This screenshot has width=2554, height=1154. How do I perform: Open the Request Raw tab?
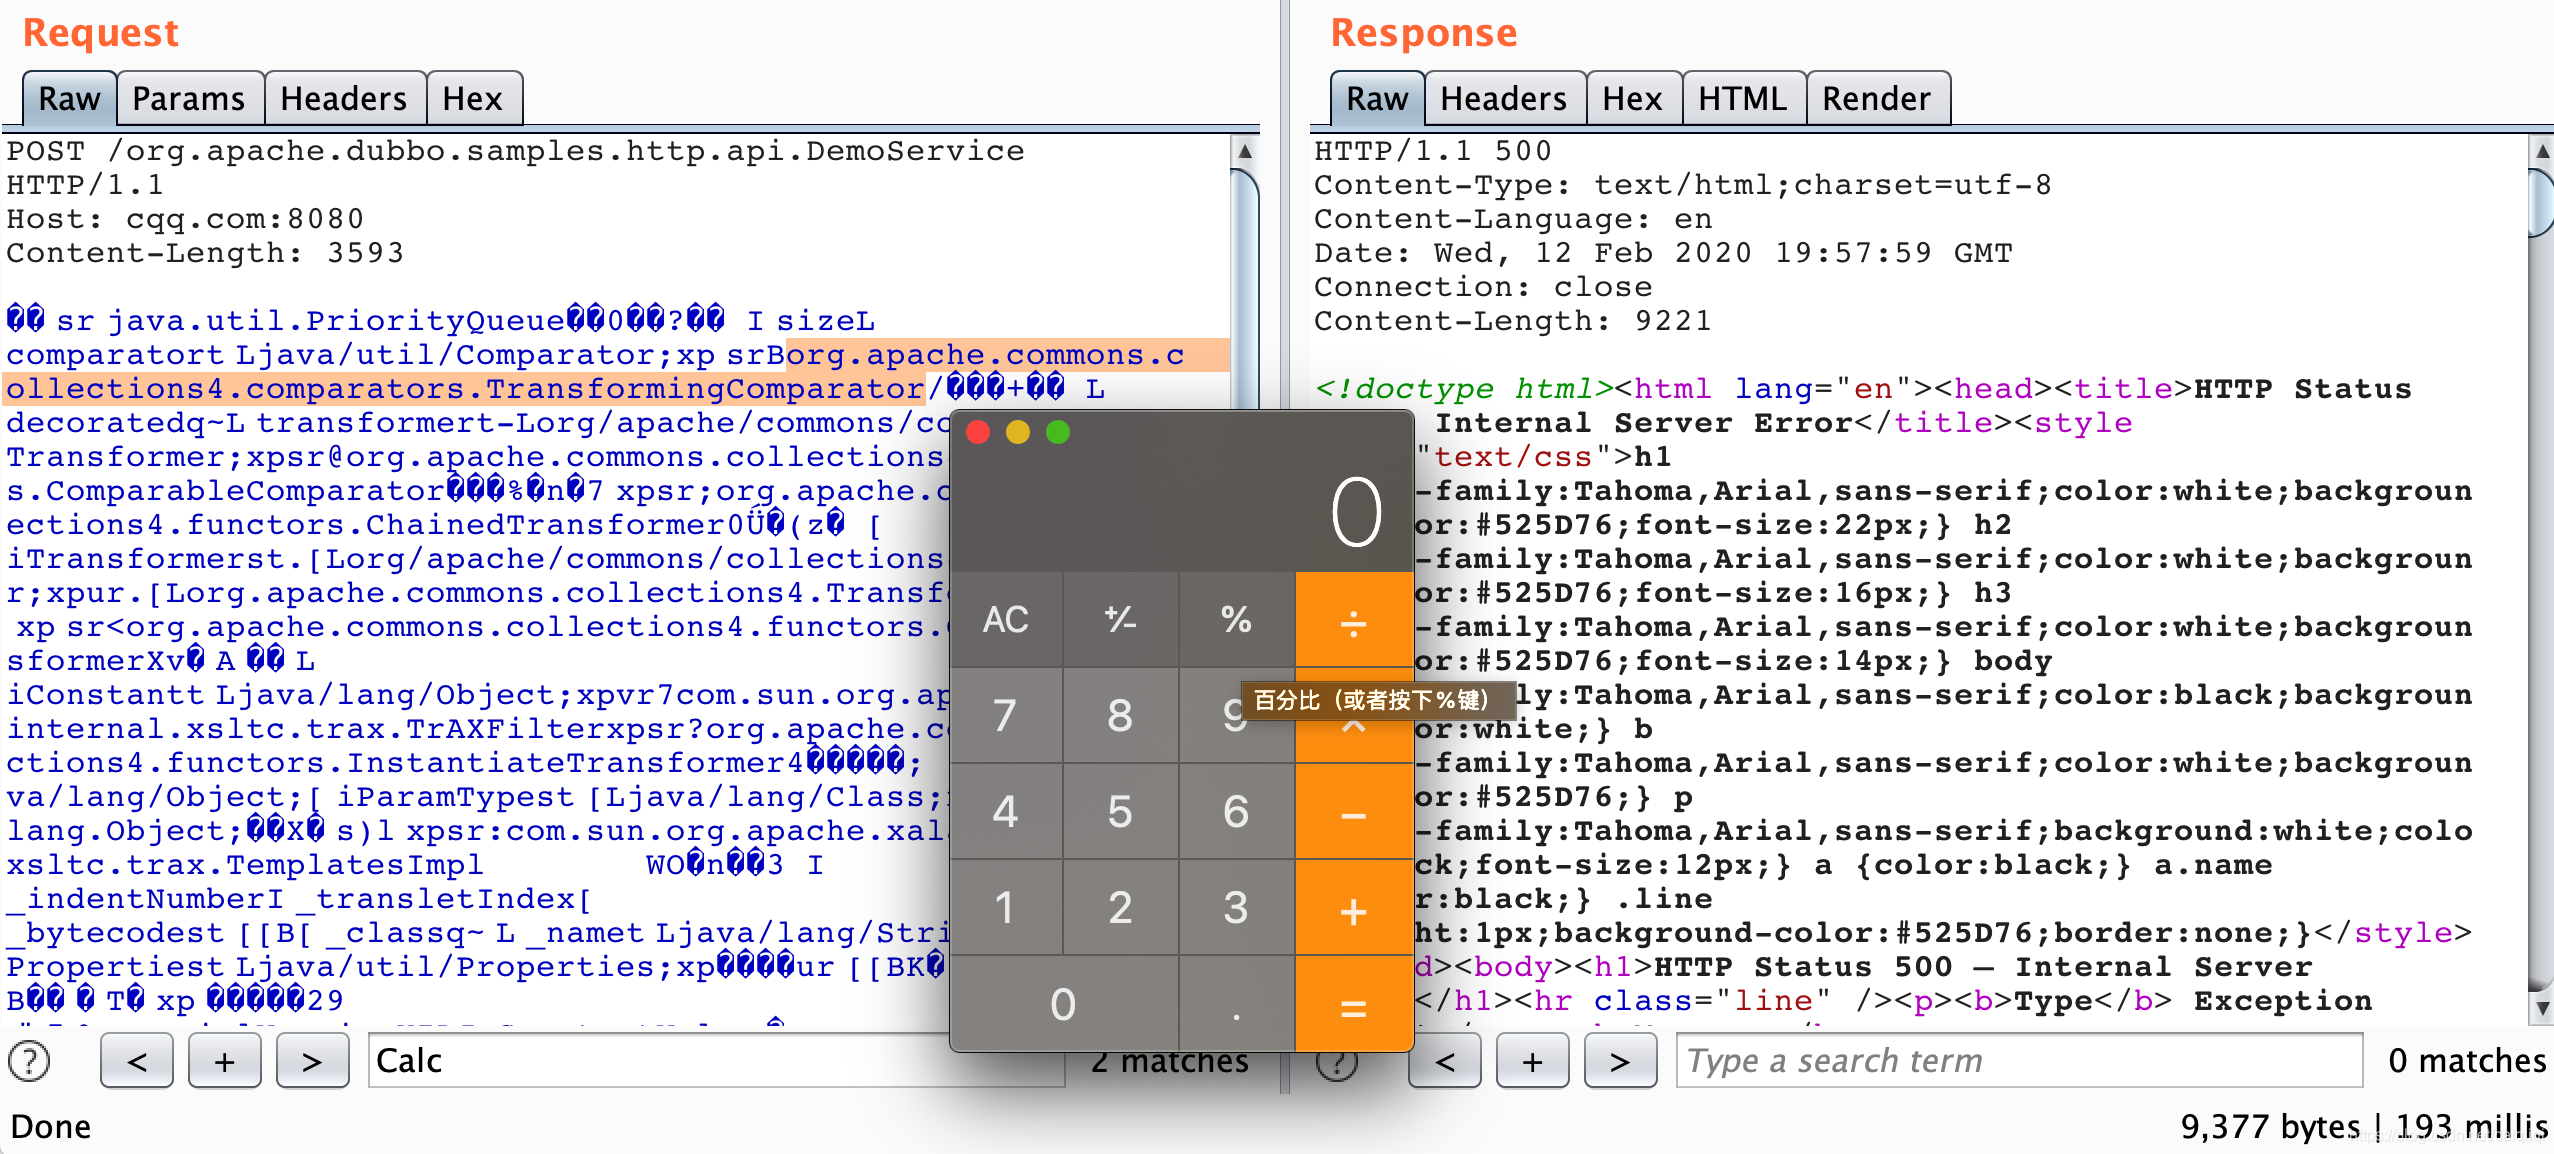(x=69, y=98)
